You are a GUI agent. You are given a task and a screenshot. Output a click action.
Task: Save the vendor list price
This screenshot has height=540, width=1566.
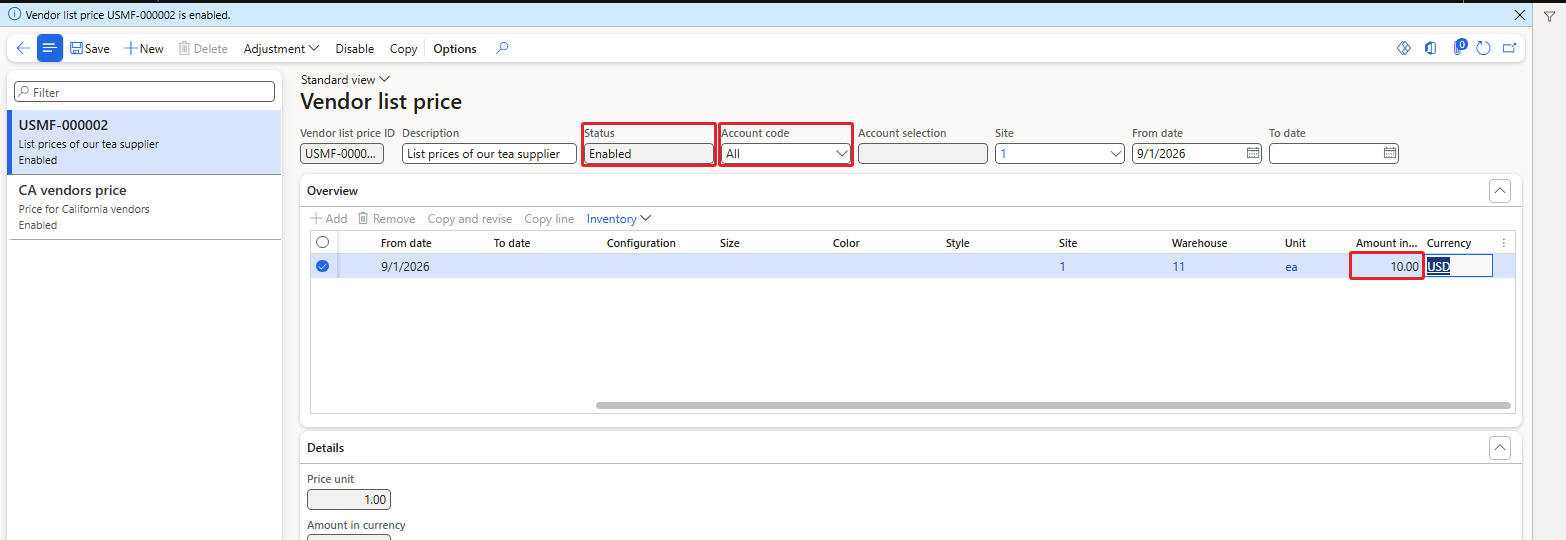90,48
